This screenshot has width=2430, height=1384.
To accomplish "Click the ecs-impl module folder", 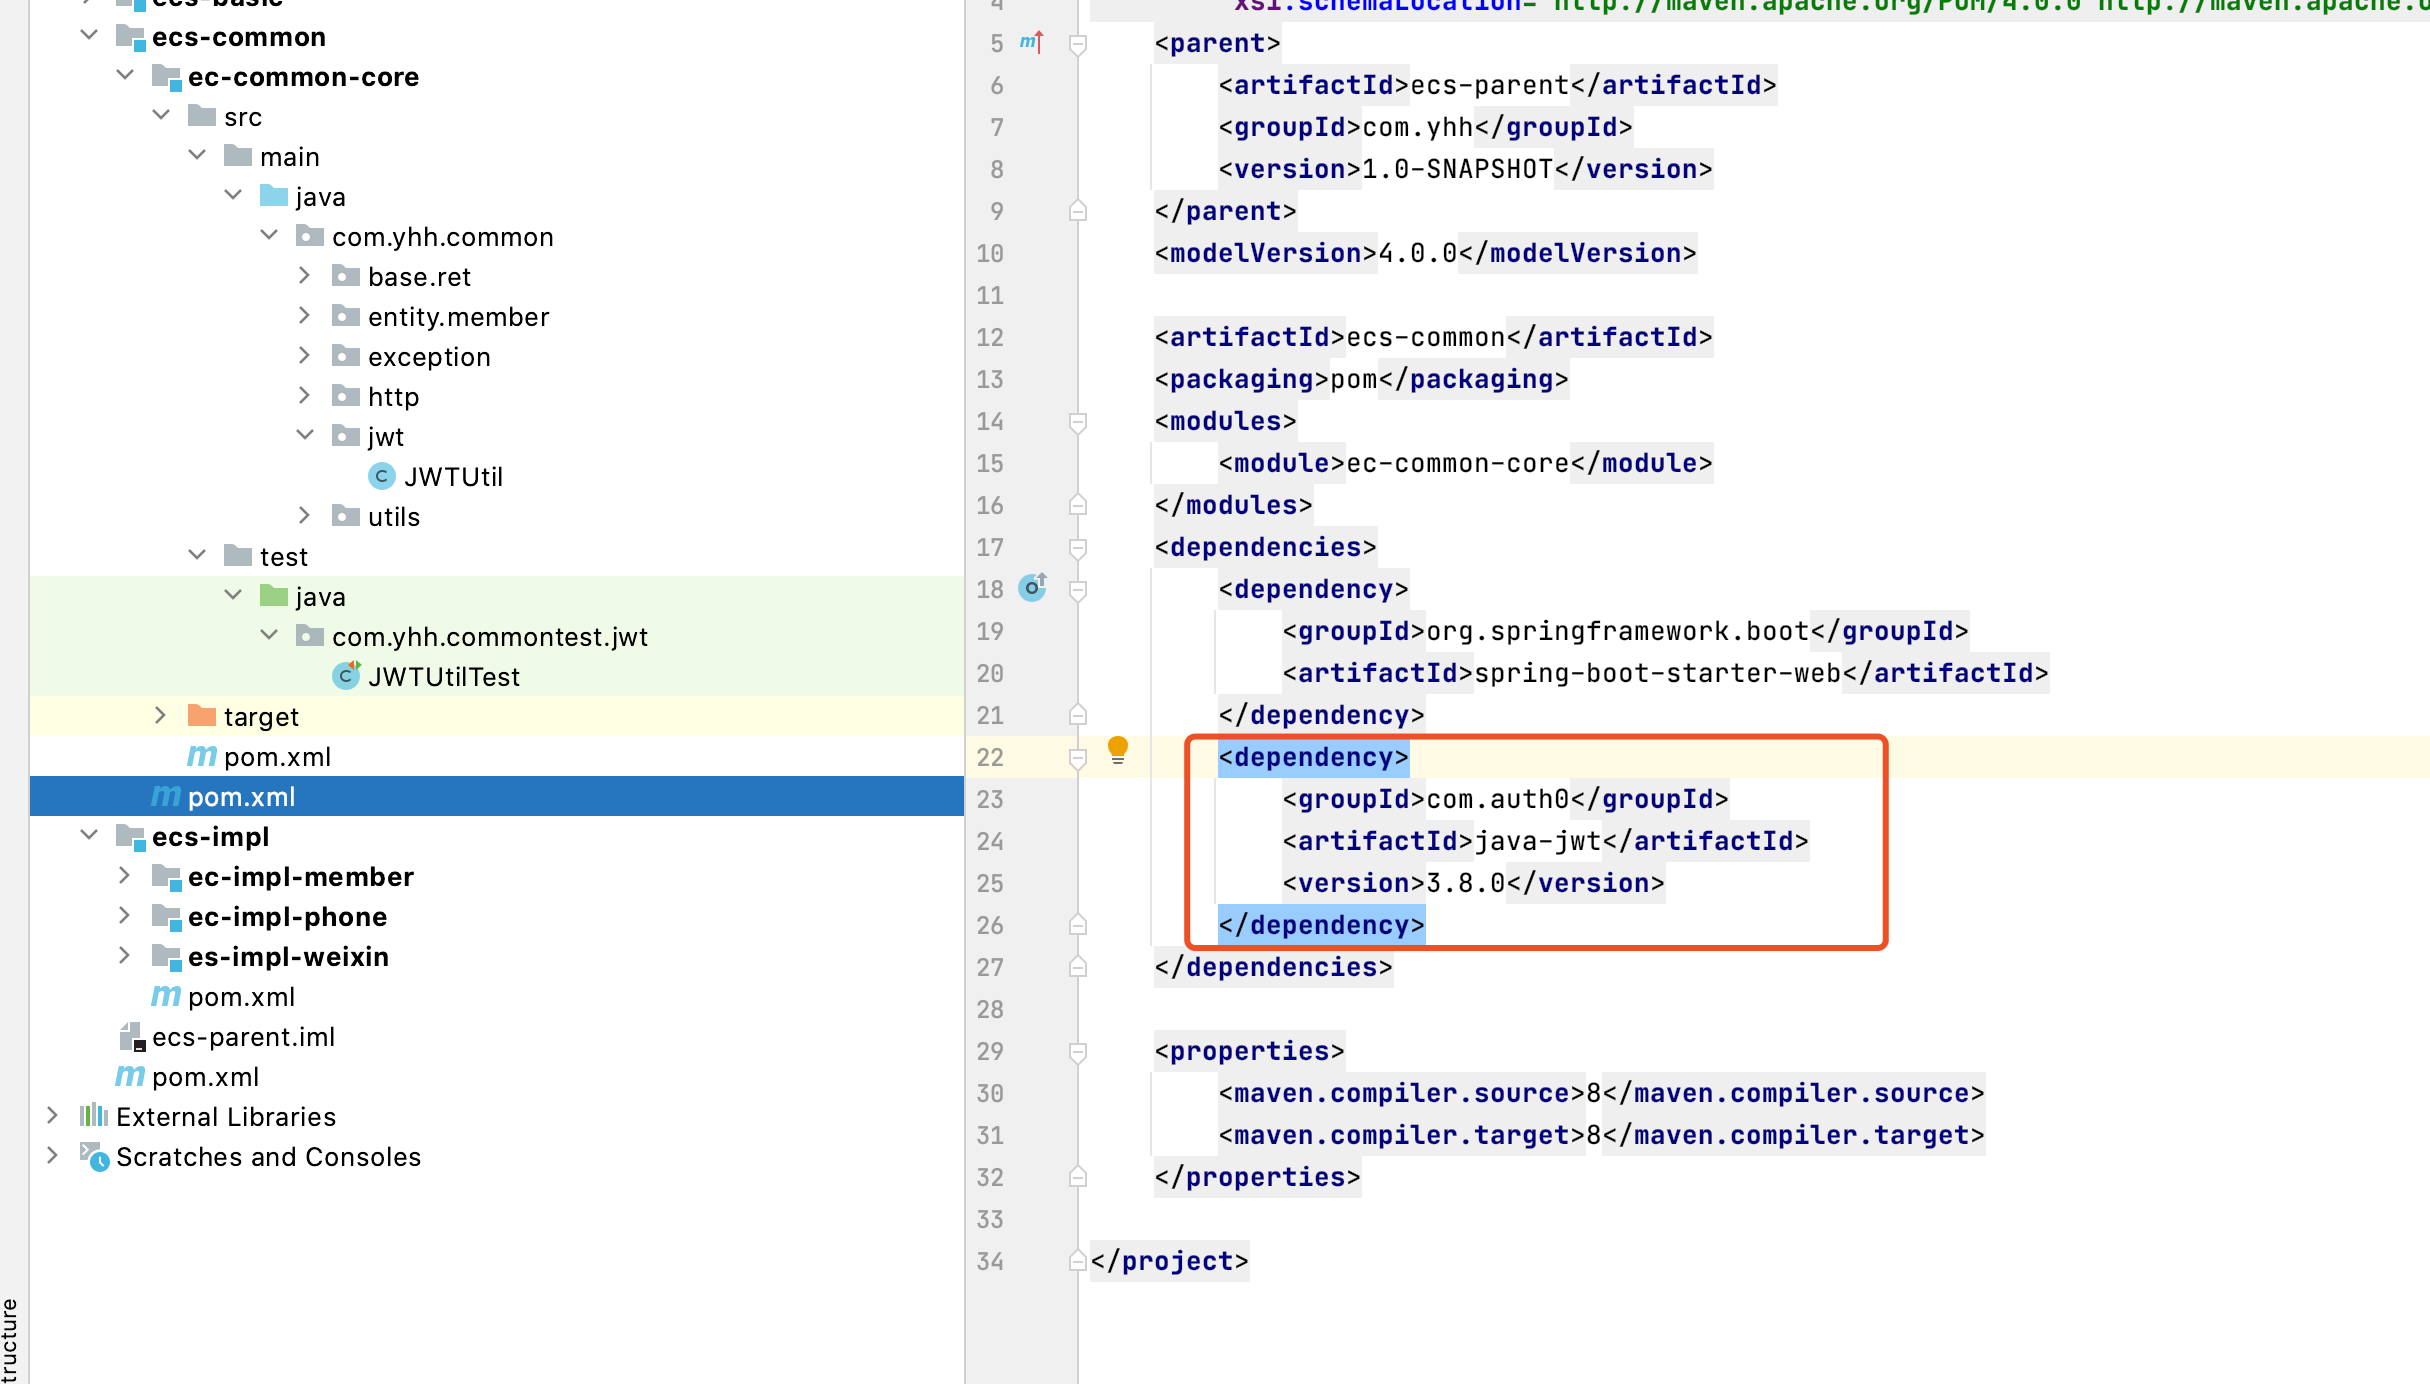I will click(210, 837).
